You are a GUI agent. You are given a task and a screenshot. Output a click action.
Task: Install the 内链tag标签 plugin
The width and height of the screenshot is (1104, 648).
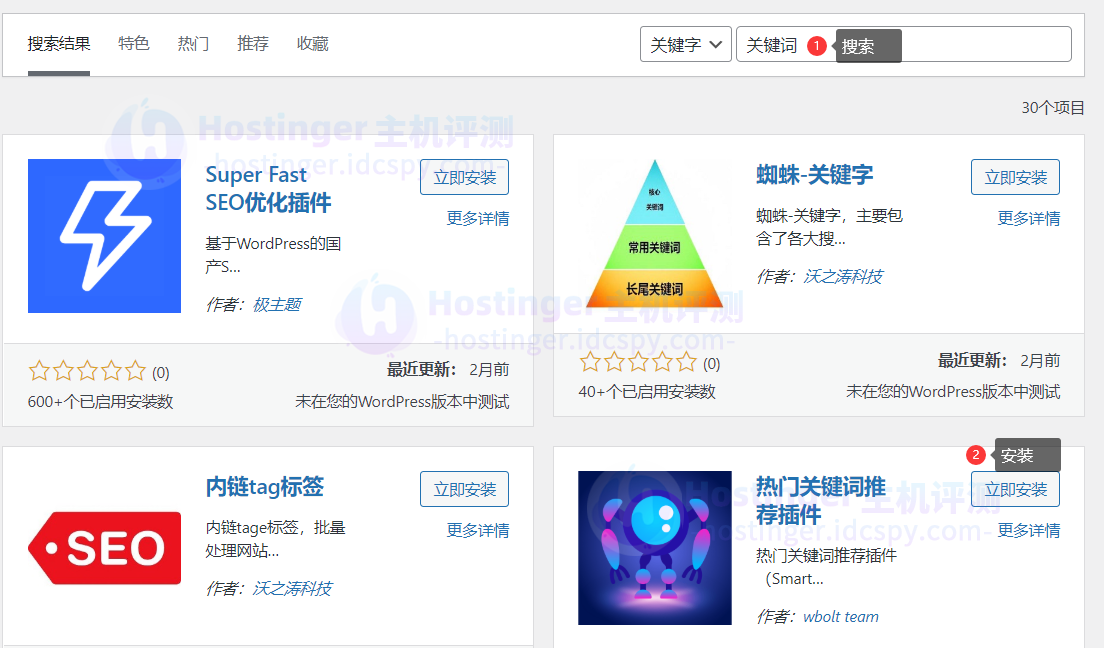464,489
